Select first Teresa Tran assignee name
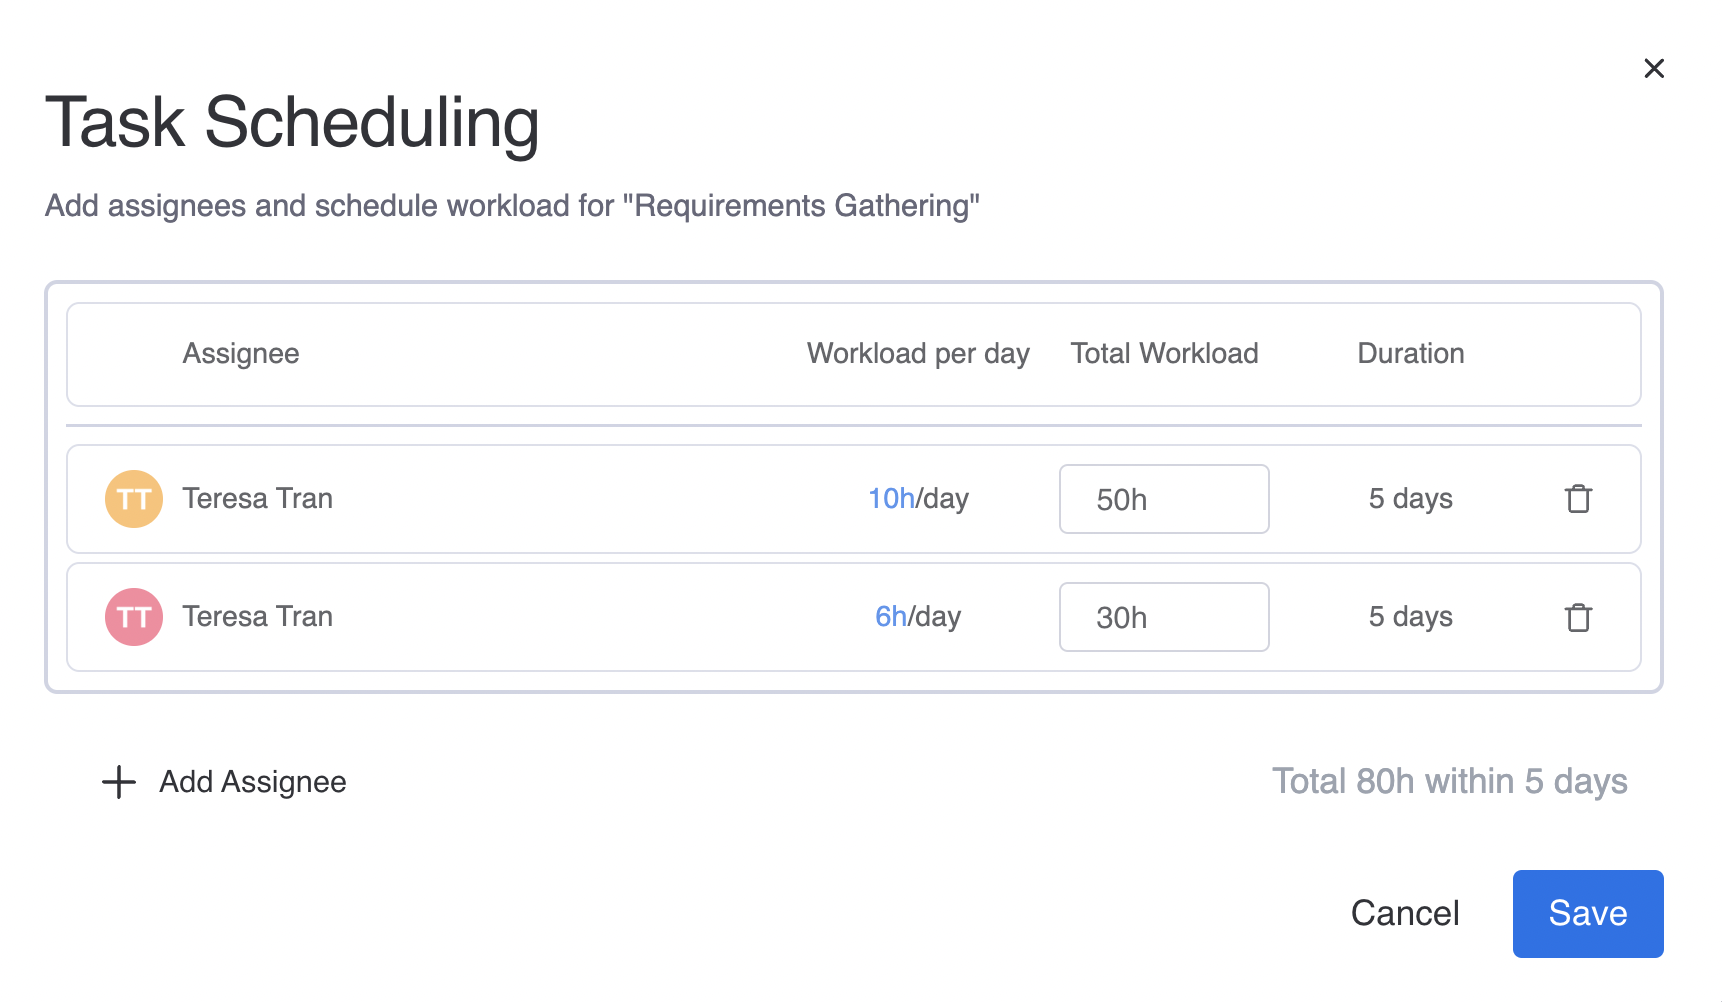The image size is (1722, 1002). click(x=257, y=498)
